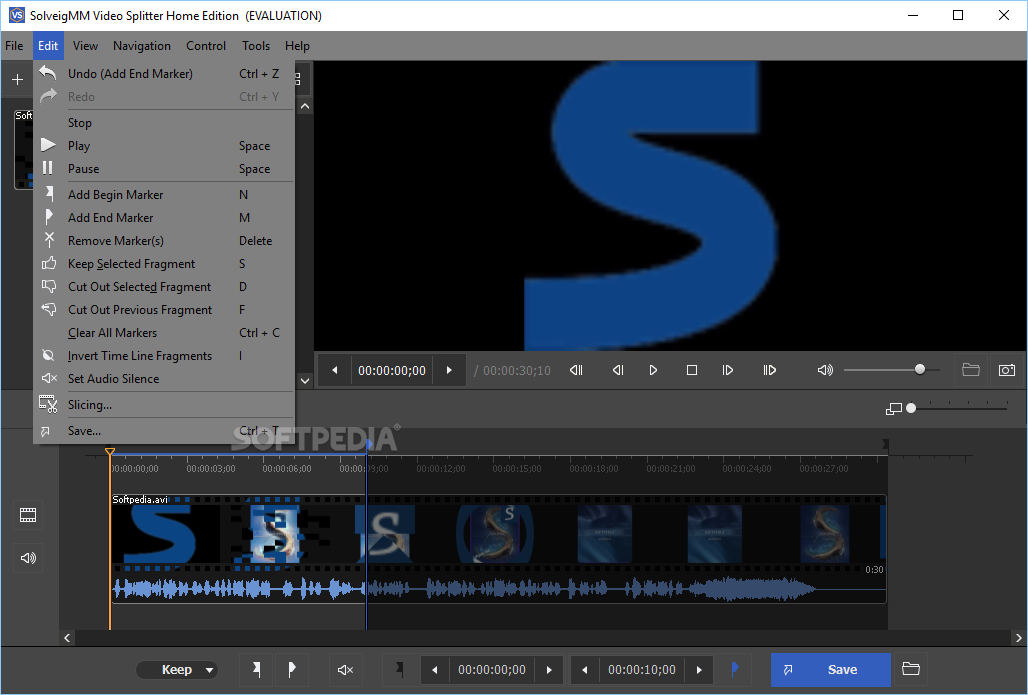Open the Navigation menu

142,46
